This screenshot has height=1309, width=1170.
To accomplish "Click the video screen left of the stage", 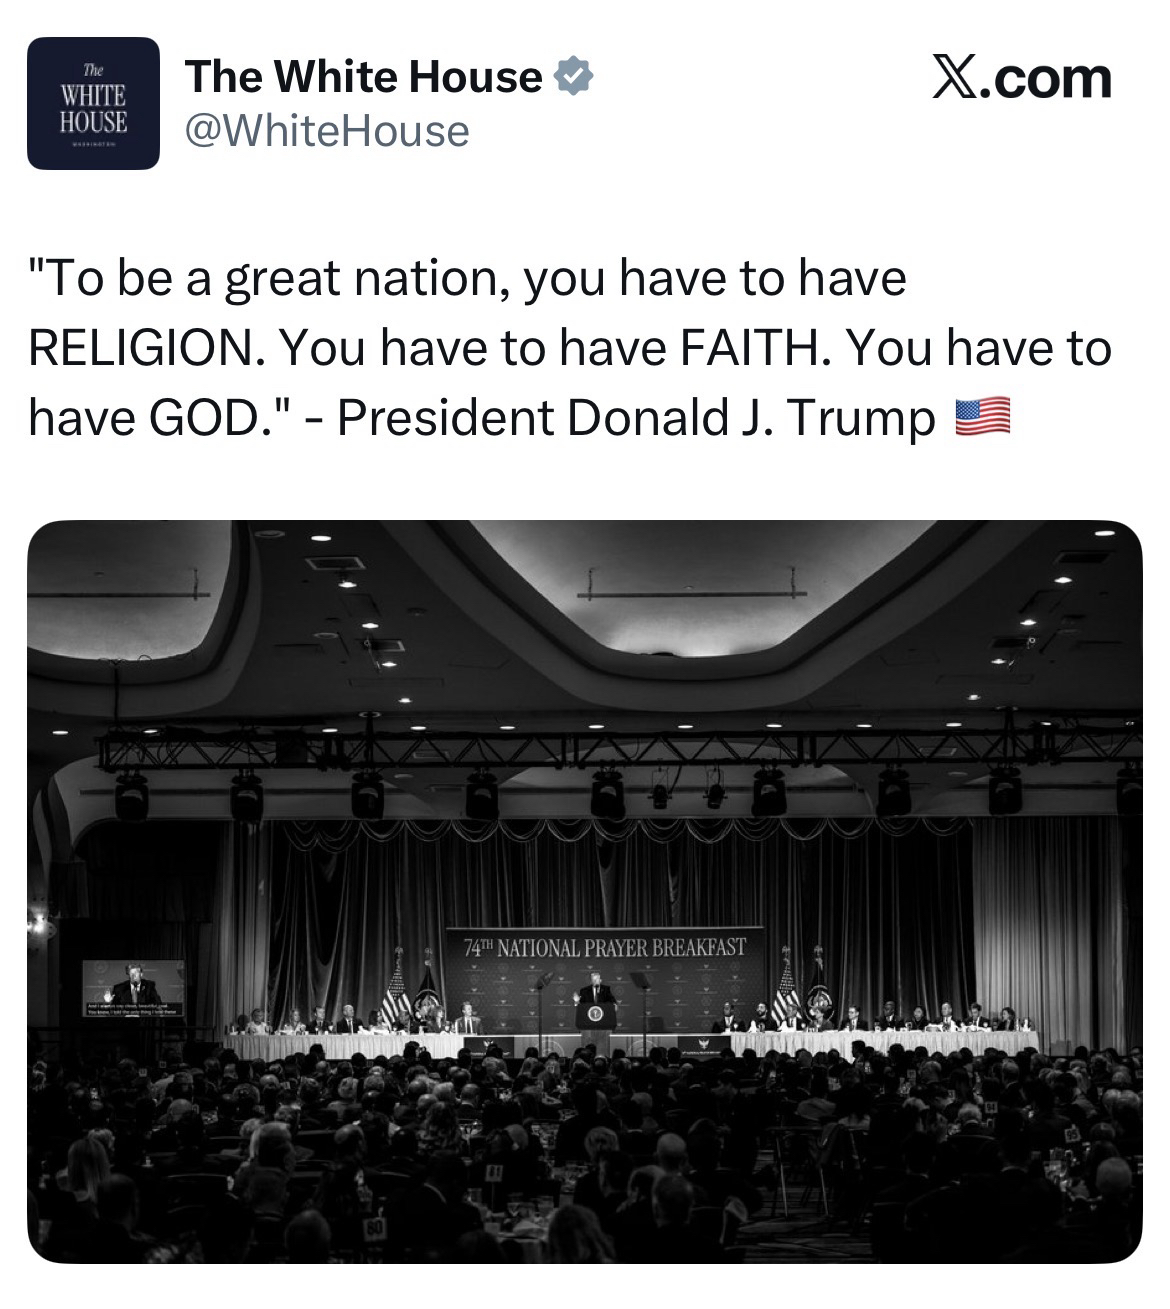I will click(134, 986).
